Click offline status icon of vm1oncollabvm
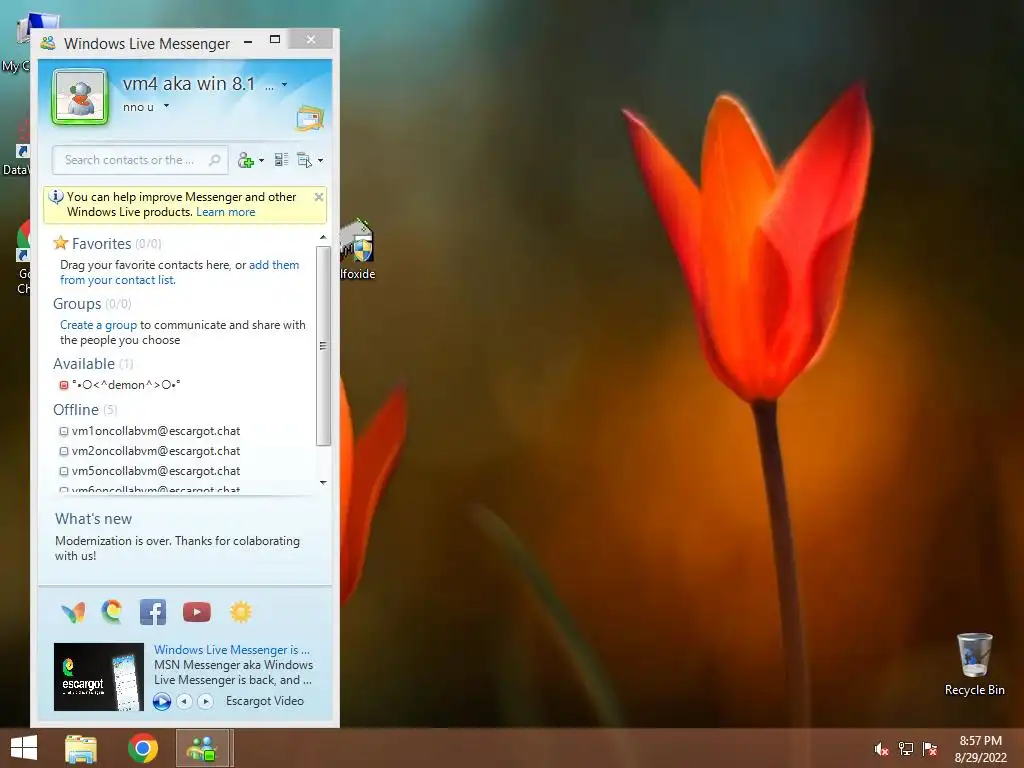Viewport: 1024px width, 768px height. point(64,432)
